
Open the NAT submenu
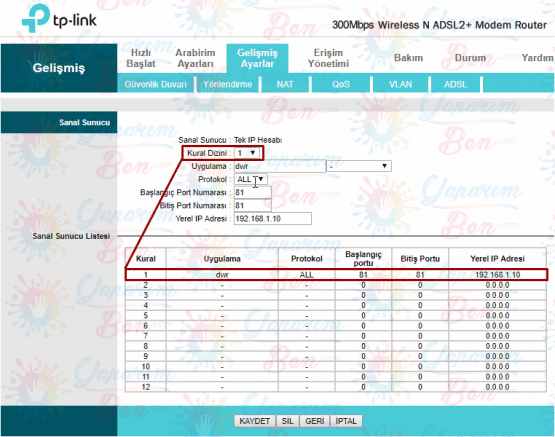[x=285, y=84]
